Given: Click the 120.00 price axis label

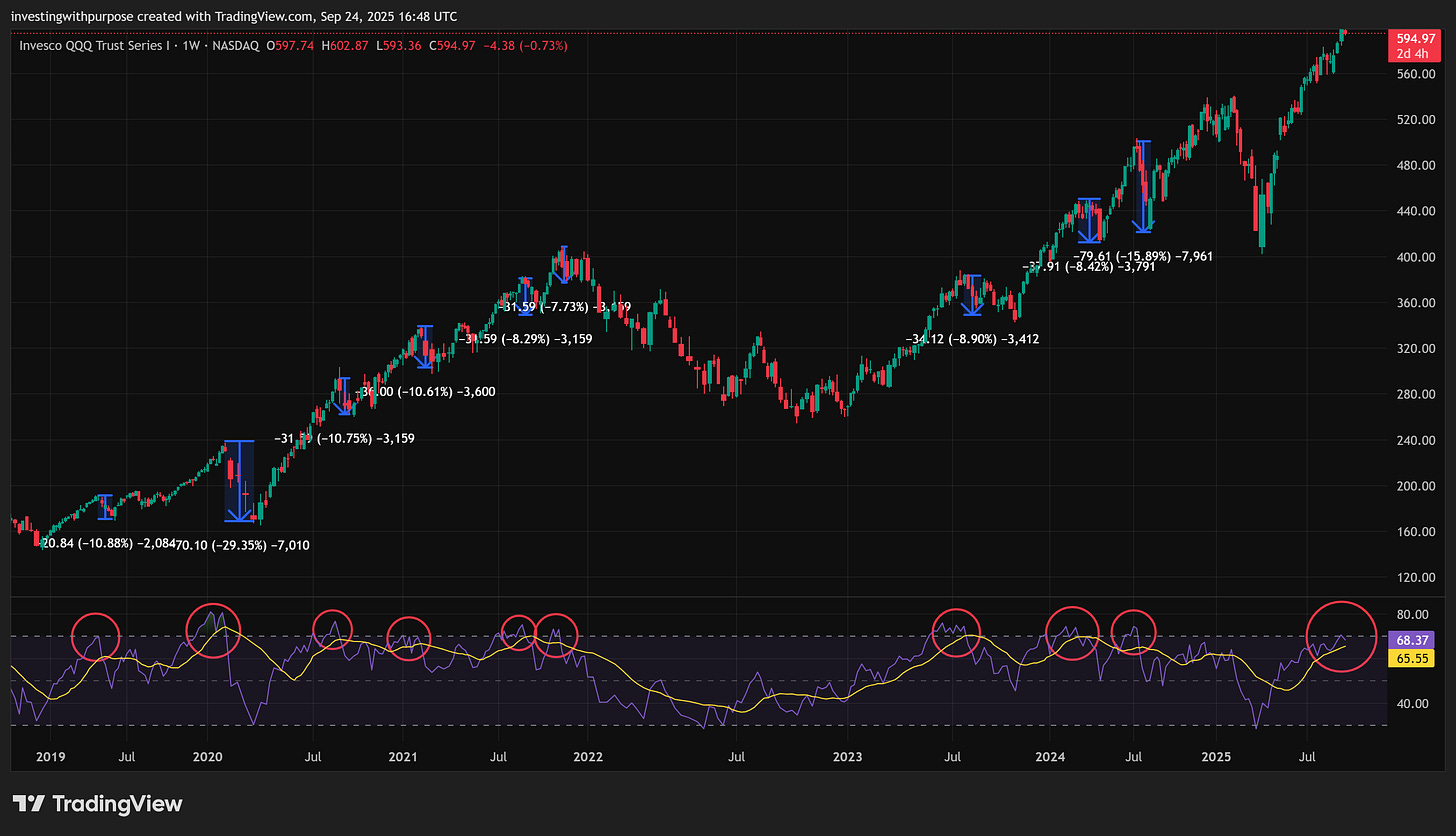Looking at the screenshot, I should click(x=1417, y=578).
